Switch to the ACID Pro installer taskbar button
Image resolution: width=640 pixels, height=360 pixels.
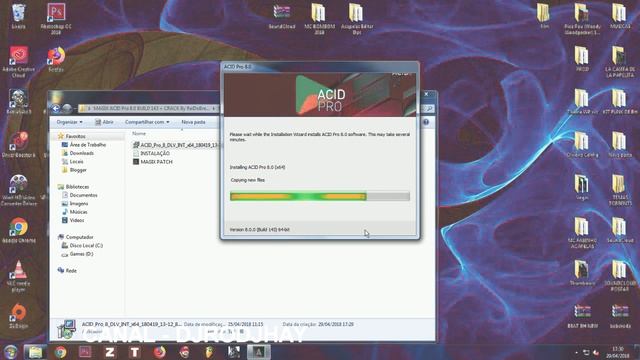(x=259, y=352)
